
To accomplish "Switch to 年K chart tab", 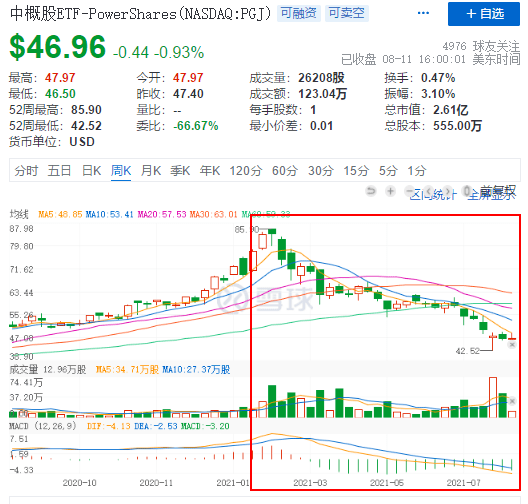I will point(210,171).
